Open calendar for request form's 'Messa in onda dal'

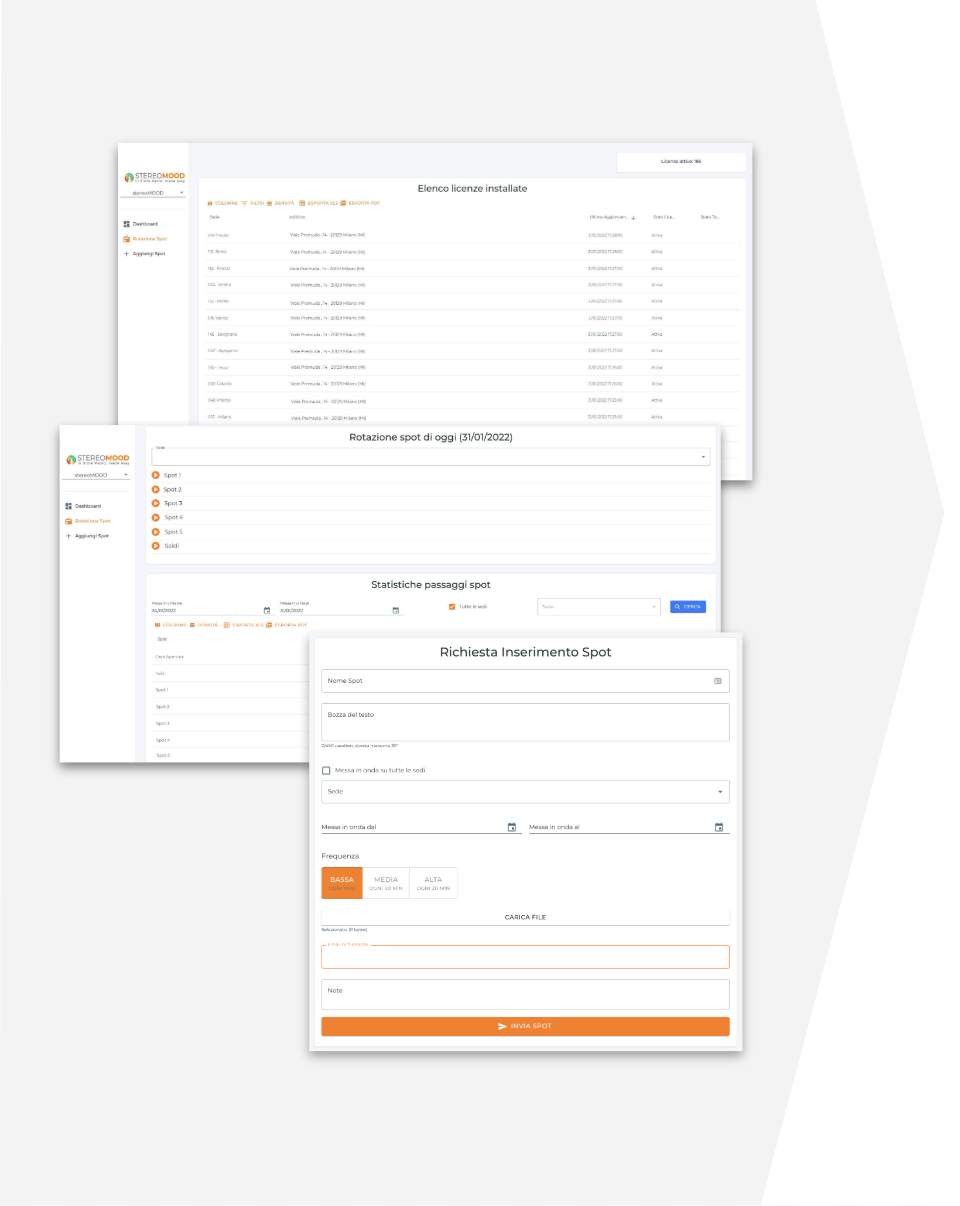coord(512,827)
